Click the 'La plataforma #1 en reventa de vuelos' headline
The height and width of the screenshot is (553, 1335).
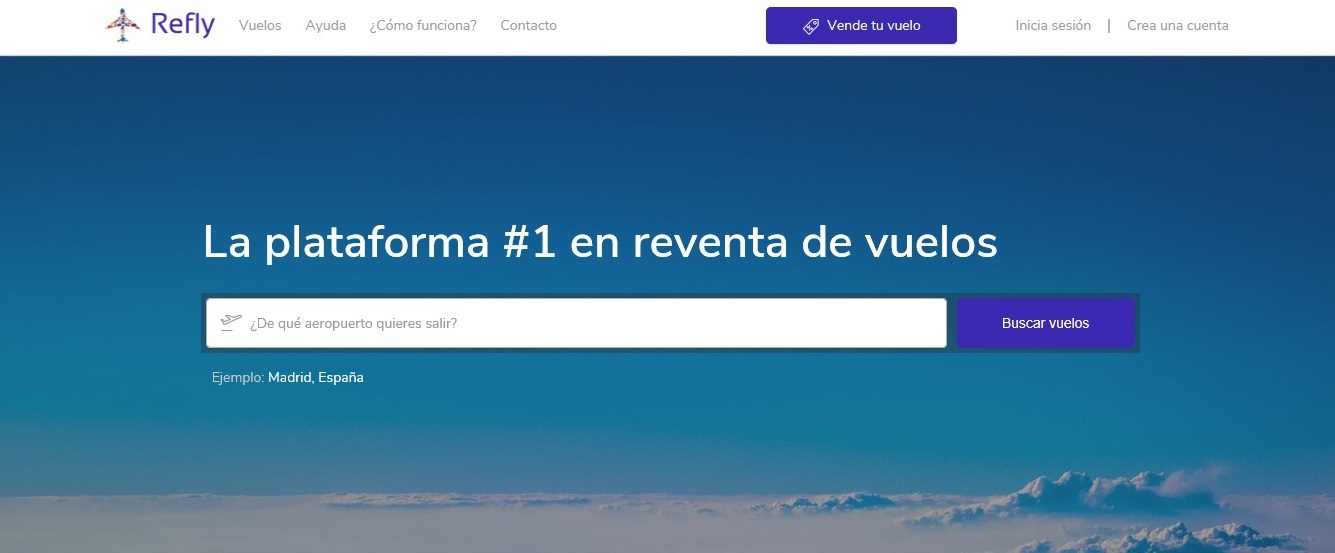pyautogui.click(x=600, y=242)
